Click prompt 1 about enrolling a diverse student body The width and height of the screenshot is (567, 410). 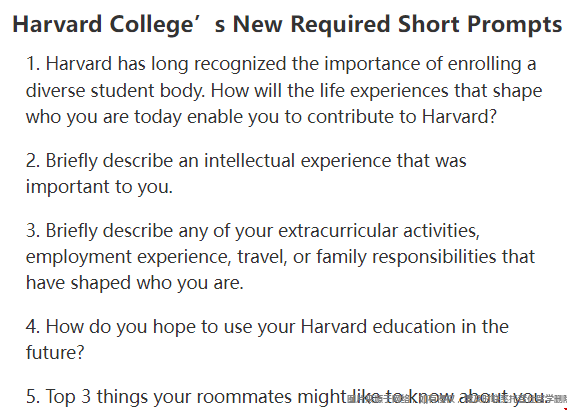point(284,90)
